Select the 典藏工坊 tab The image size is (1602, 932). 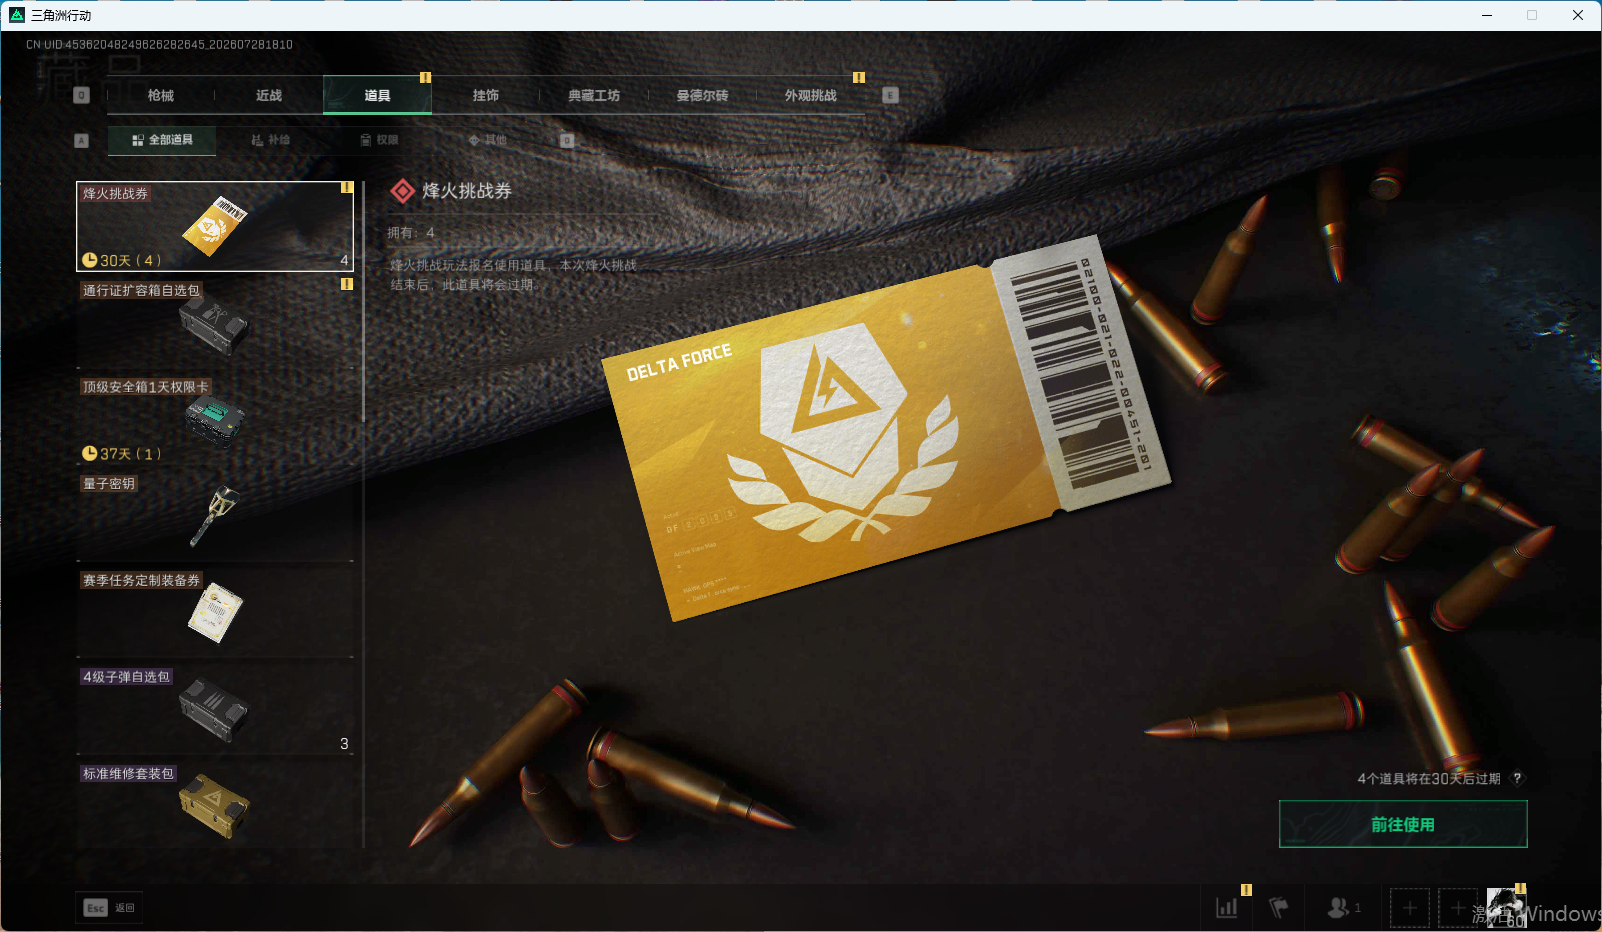pyautogui.click(x=594, y=96)
